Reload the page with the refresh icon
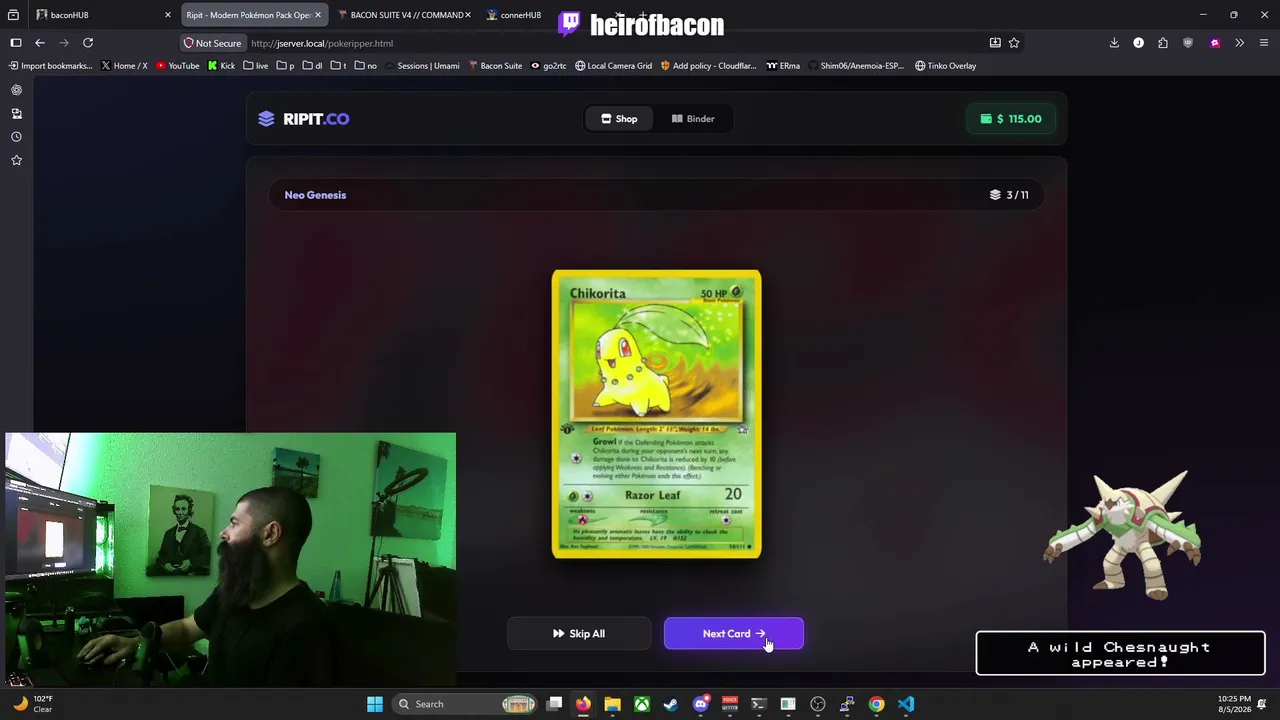Image resolution: width=1280 pixels, height=720 pixels. pyautogui.click(x=88, y=43)
